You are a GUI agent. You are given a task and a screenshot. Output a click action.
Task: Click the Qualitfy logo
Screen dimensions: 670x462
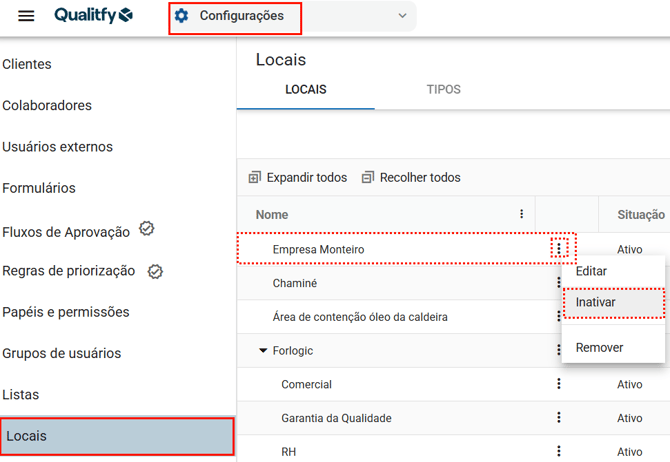point(93,16)
